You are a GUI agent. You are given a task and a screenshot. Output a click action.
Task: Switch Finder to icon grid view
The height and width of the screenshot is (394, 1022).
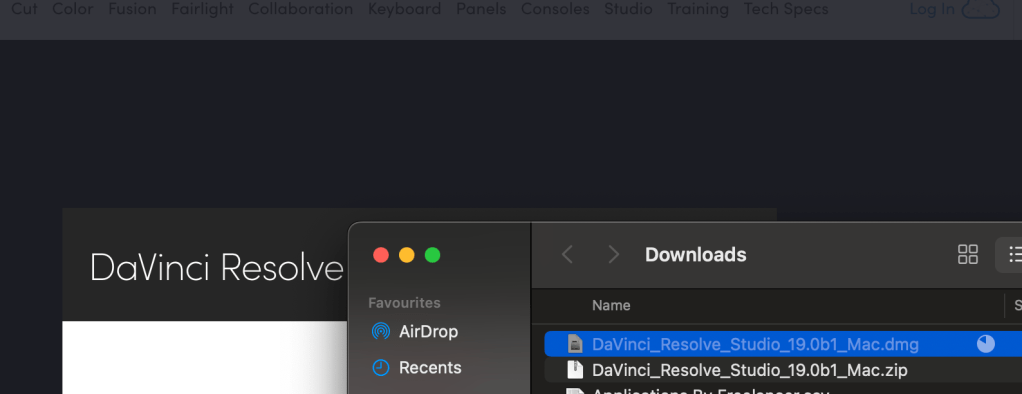click(x=968, y=254)
